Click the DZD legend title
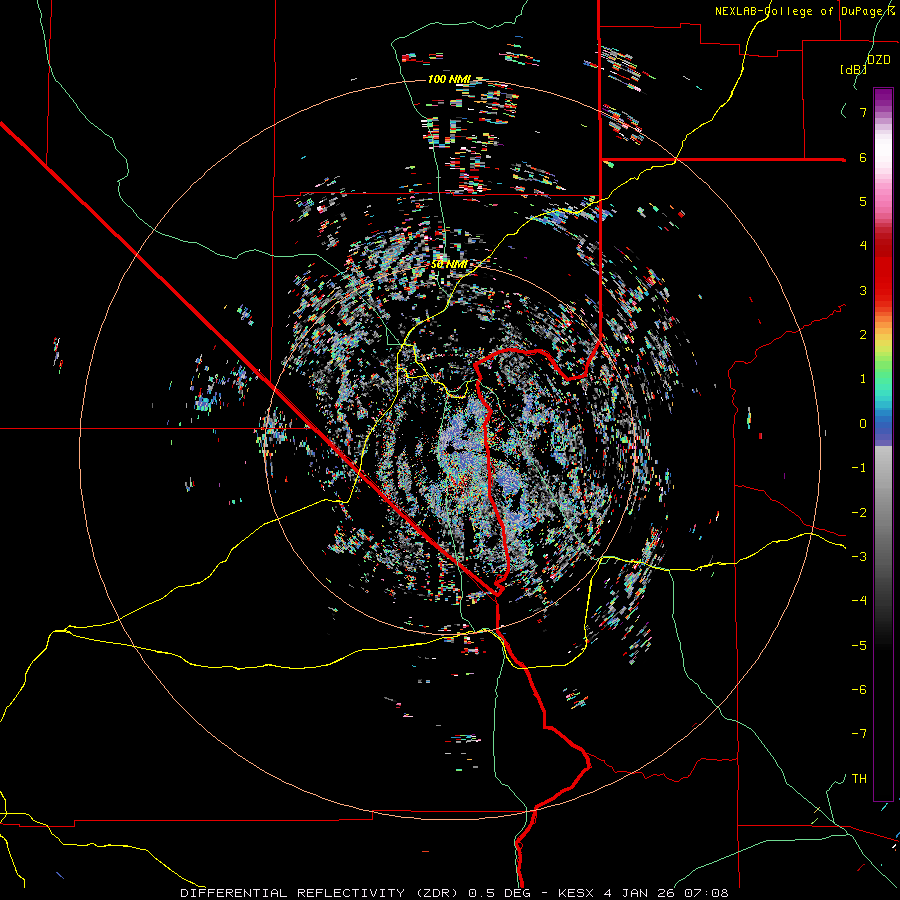 pyautogui.click(x=879, y=60)
